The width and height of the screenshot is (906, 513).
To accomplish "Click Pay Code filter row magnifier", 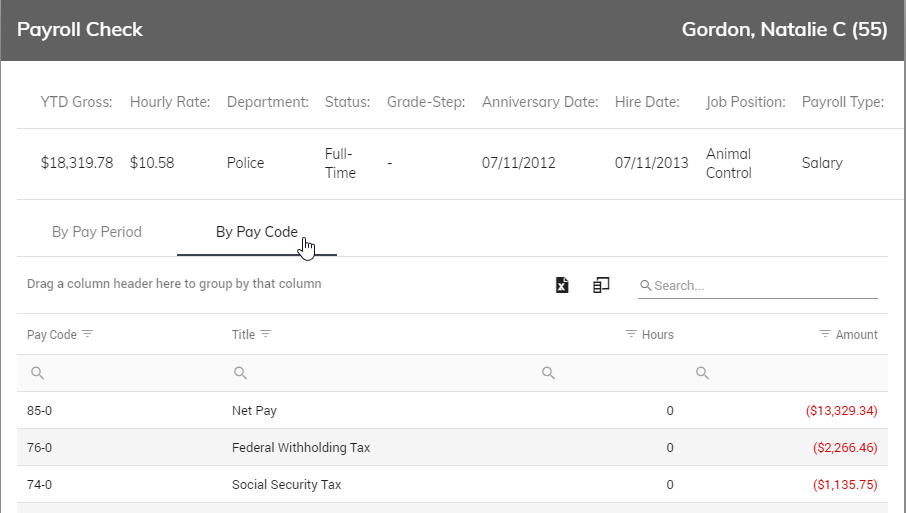I will pos(38,373).
